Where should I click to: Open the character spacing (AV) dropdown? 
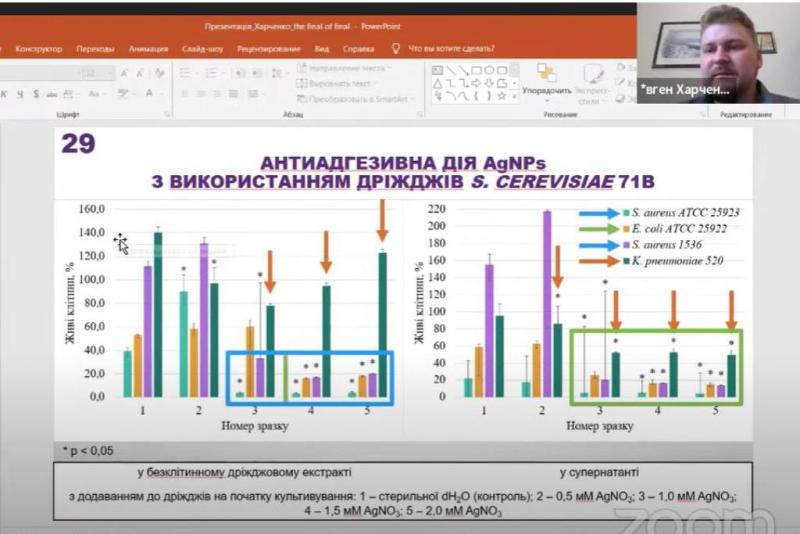pos(70,94)
